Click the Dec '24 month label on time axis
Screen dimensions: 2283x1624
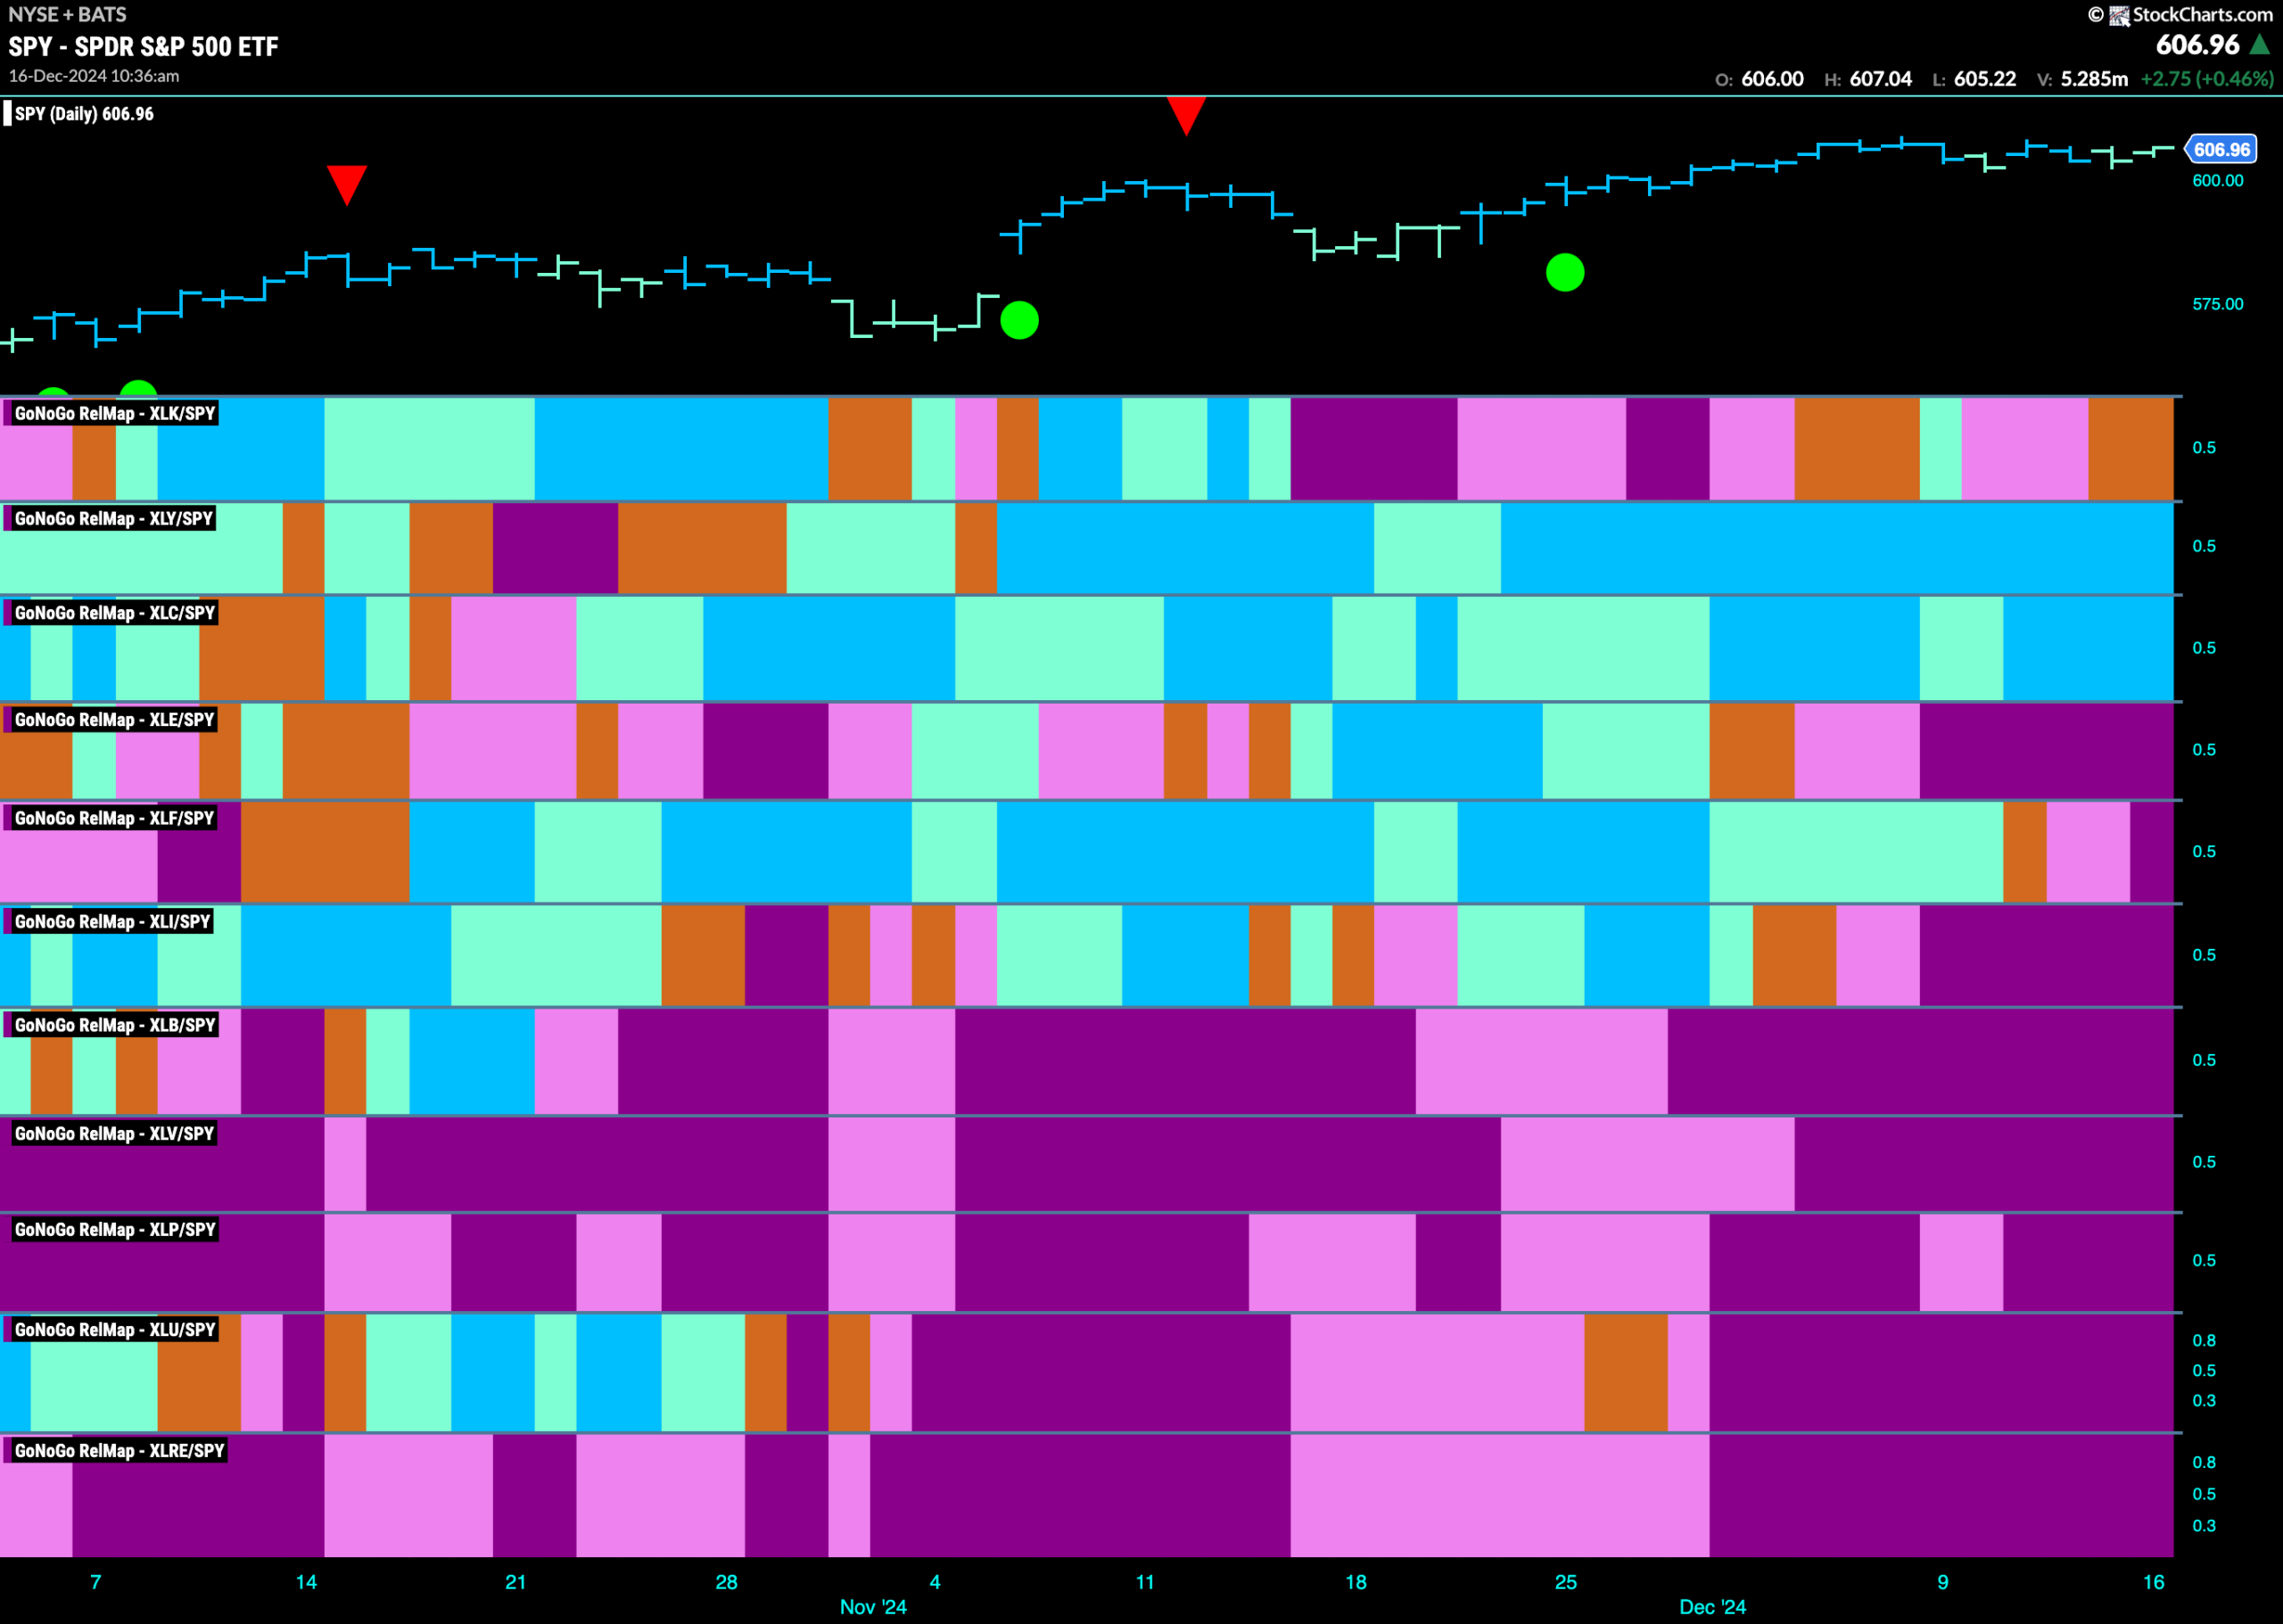(1712, 1606)
